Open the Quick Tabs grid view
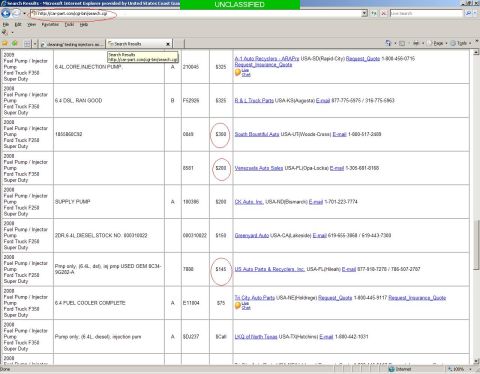Image resolution: width=480 pixels, height=374 pixels. pos(27,44)
